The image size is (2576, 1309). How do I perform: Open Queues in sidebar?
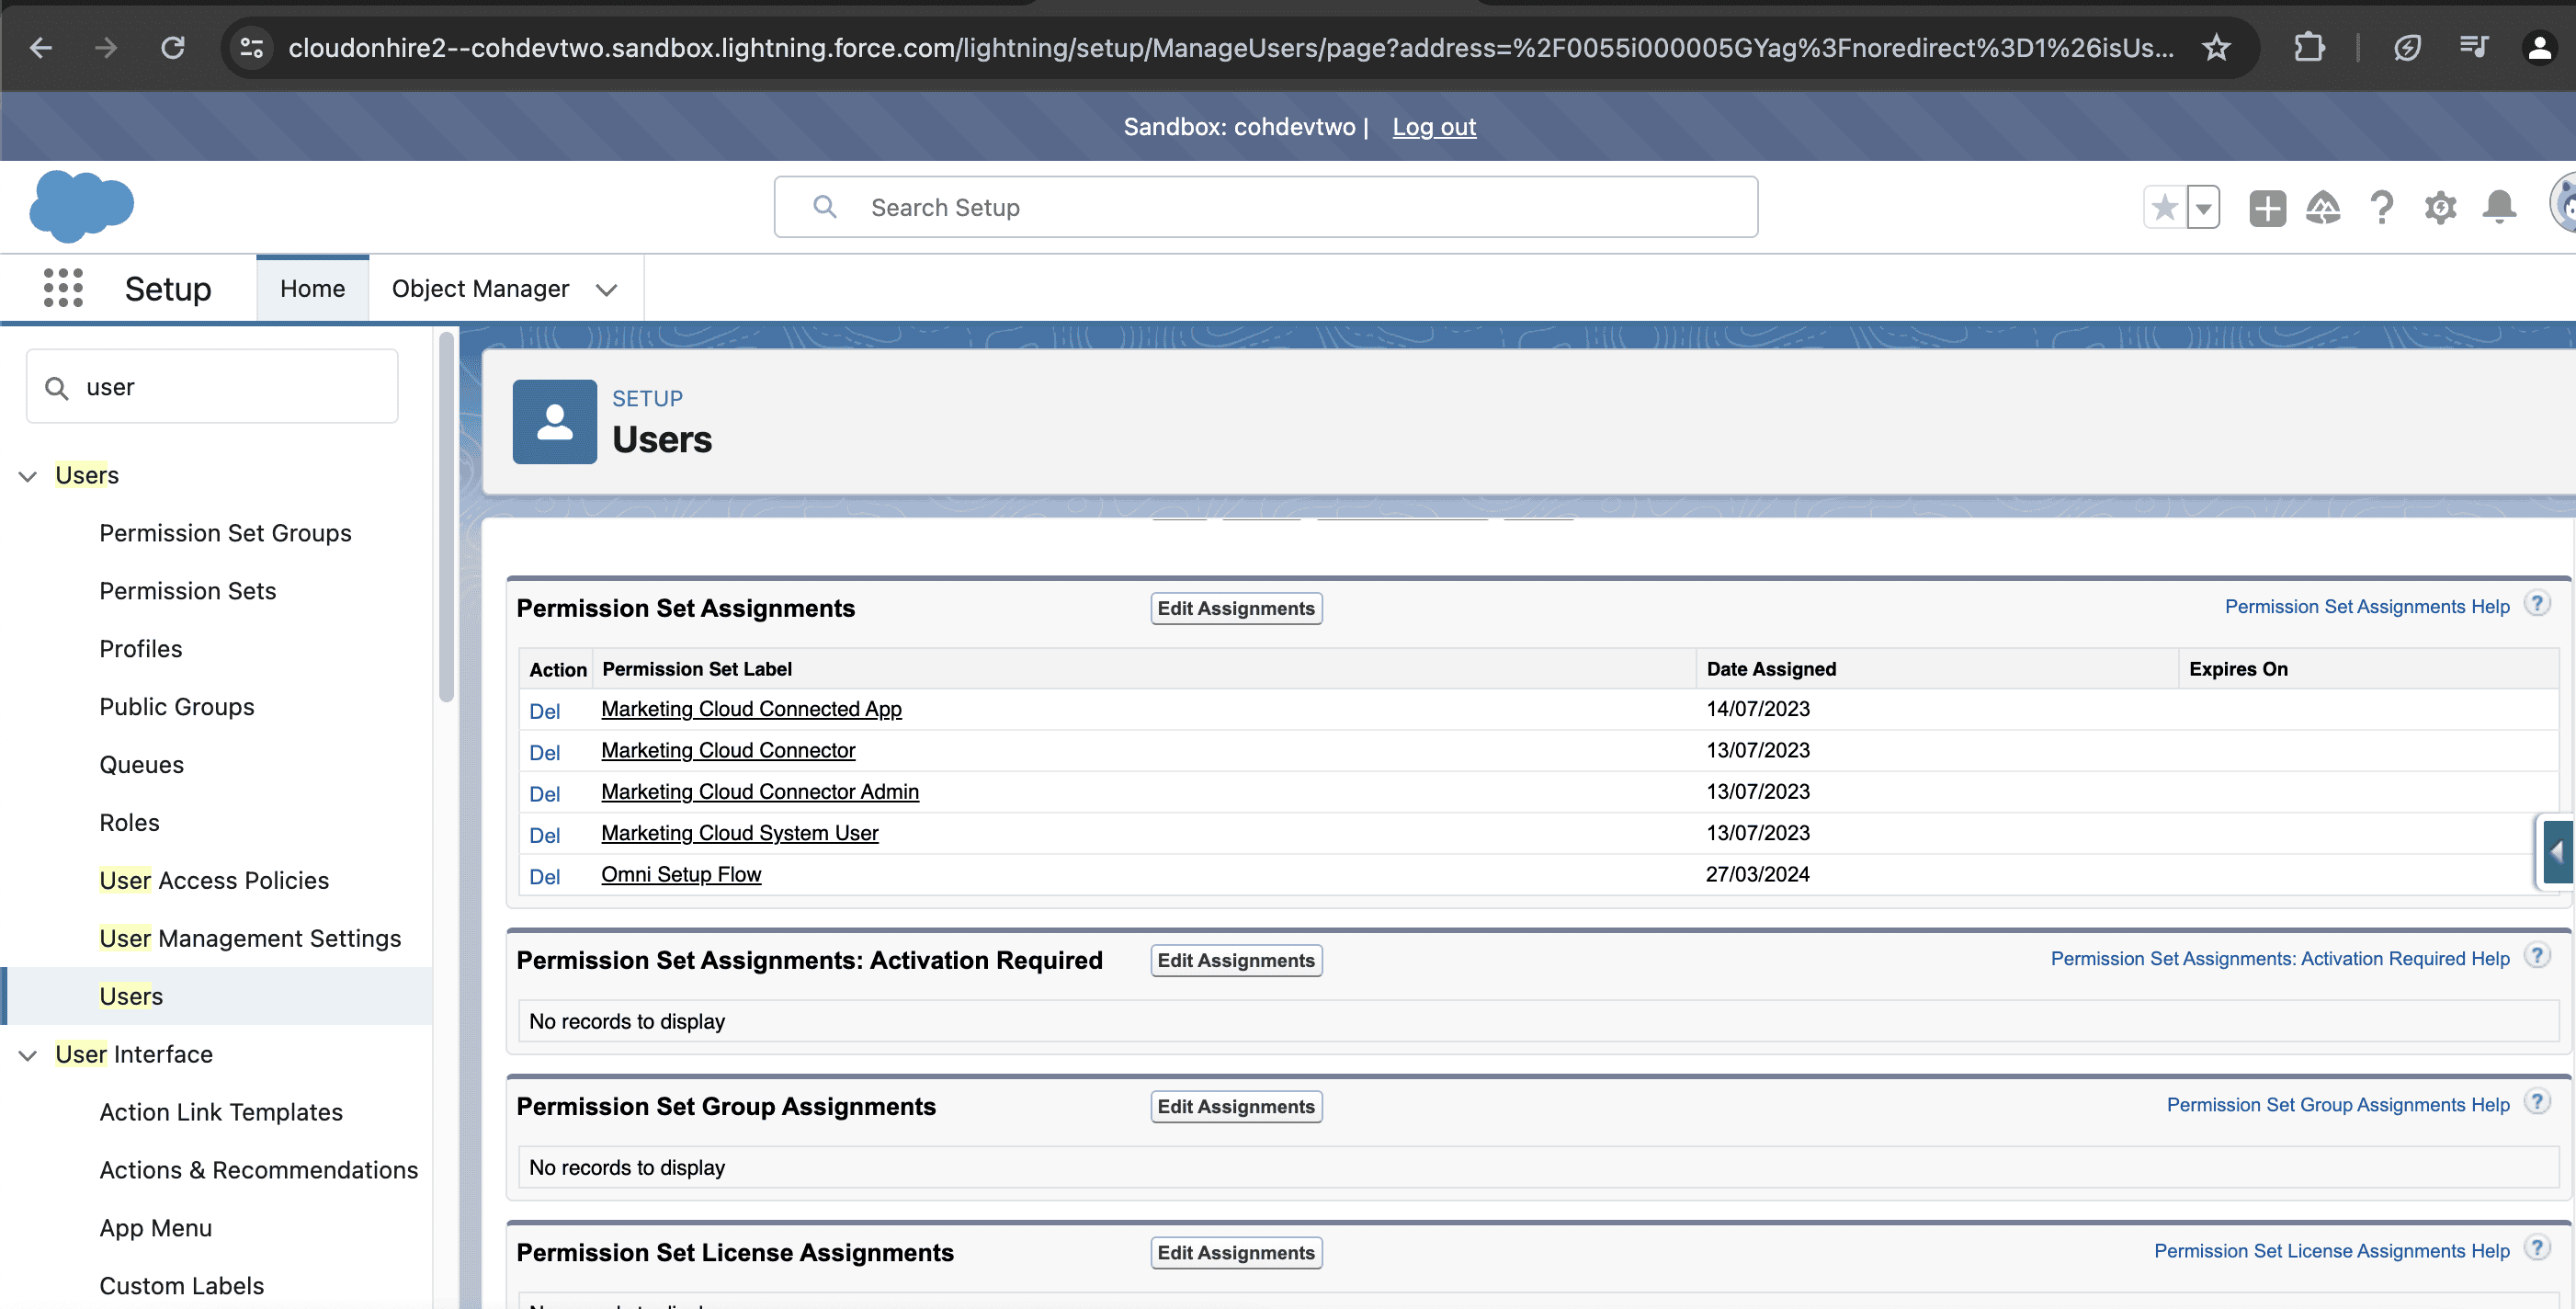tap(141, 765)
